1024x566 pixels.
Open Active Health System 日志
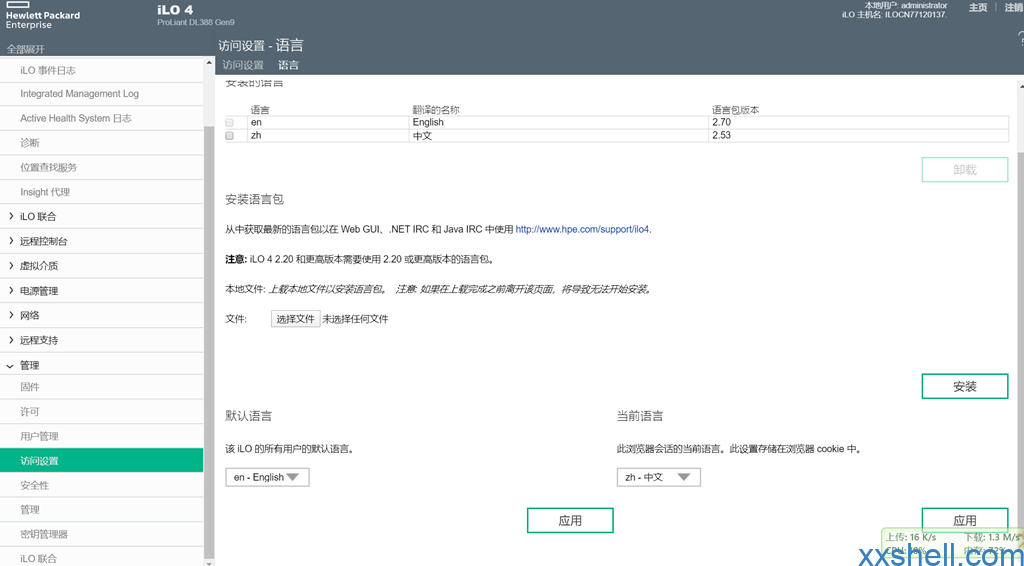(101, 118)
